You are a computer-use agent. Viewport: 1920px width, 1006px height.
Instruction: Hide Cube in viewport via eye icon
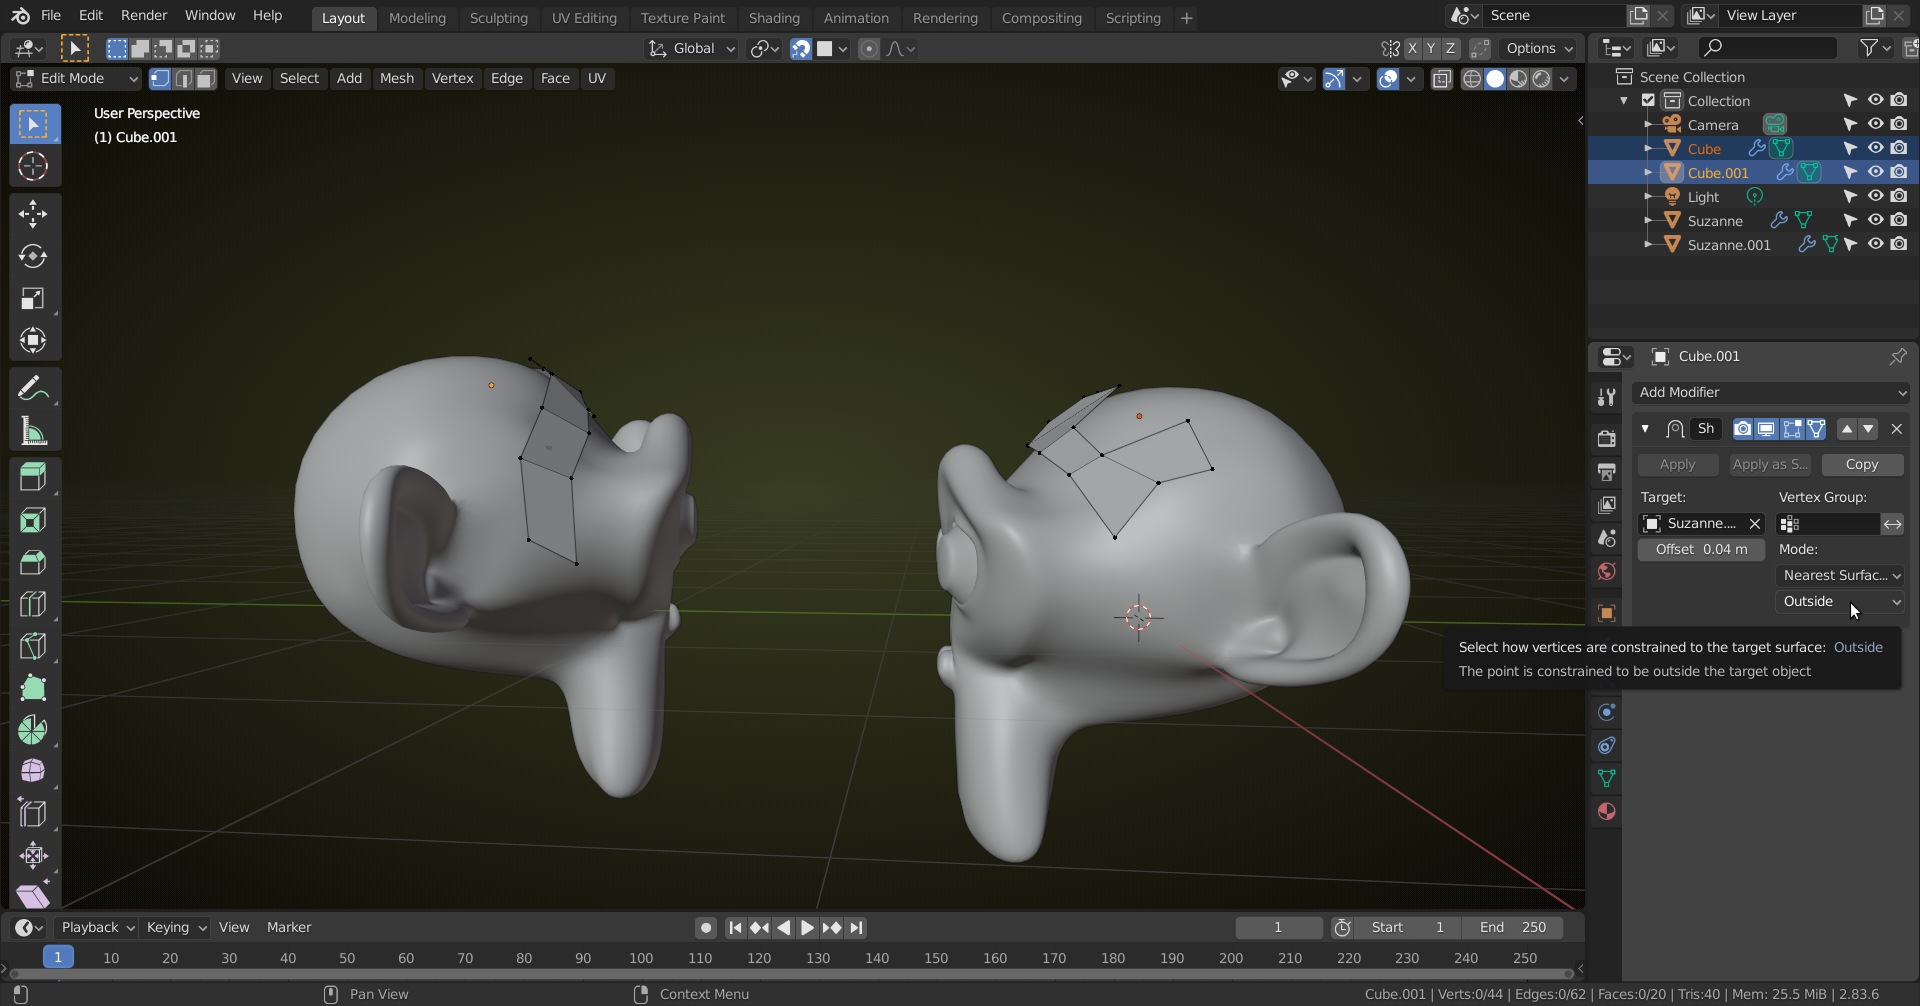click(1875, 148)
